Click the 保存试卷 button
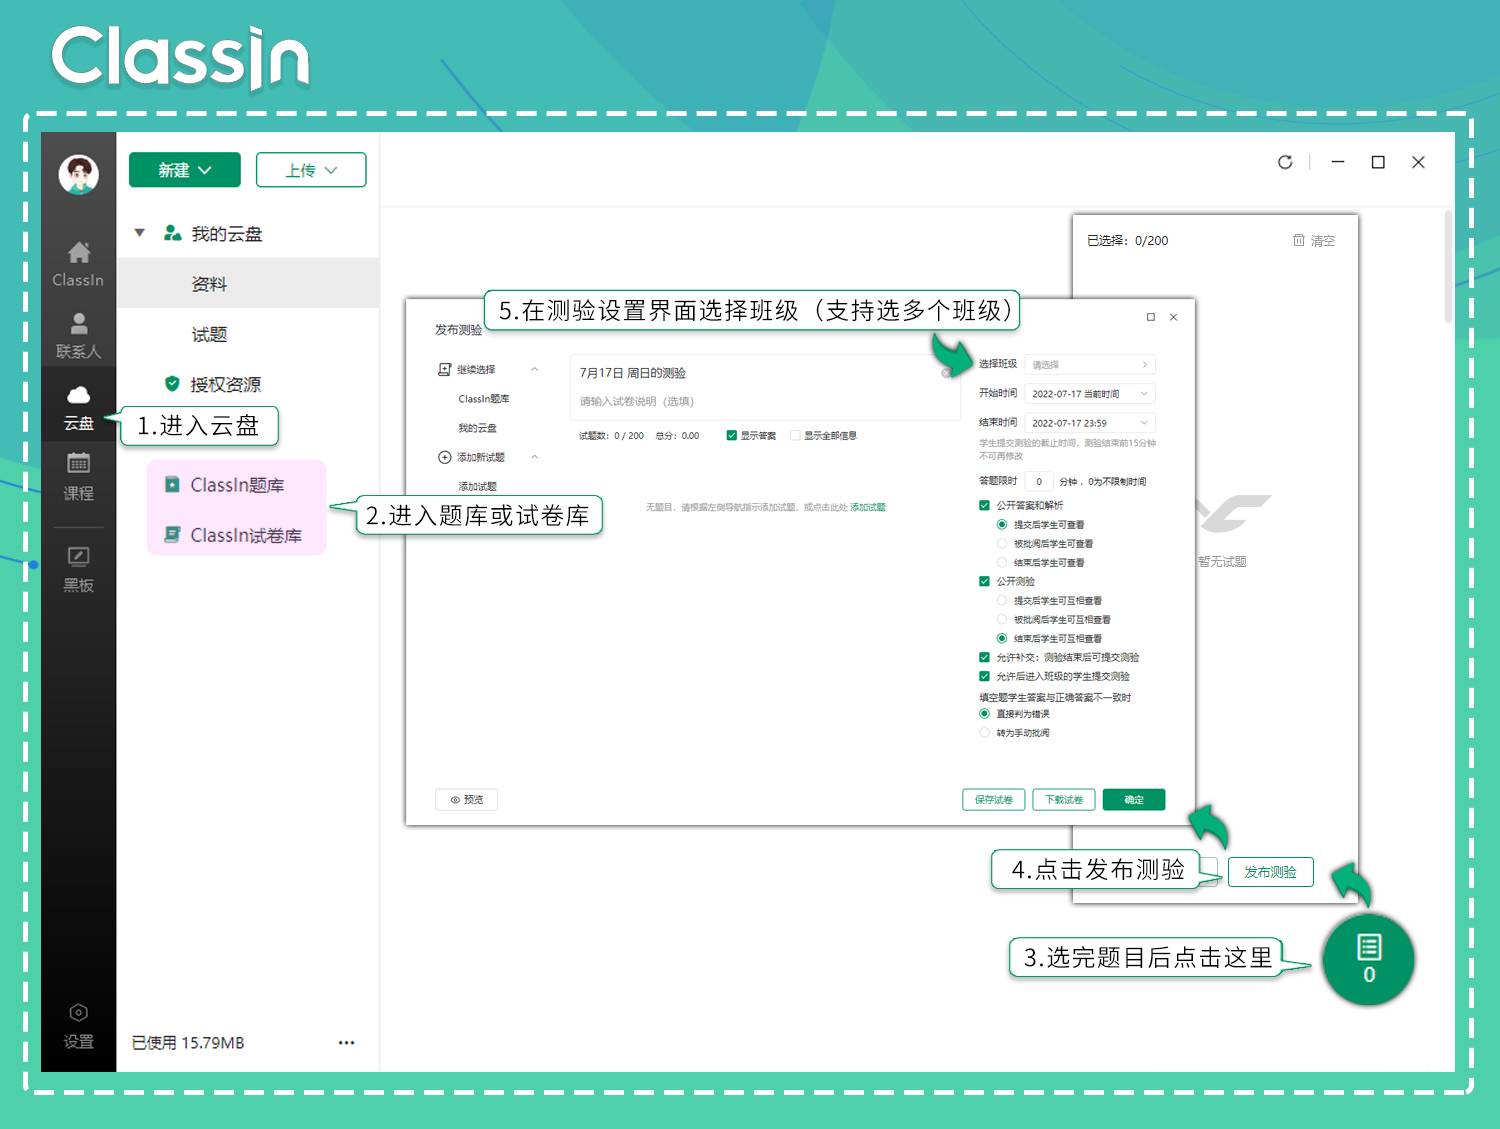This screenshot has width=1500, height=1129. [994, 799]
